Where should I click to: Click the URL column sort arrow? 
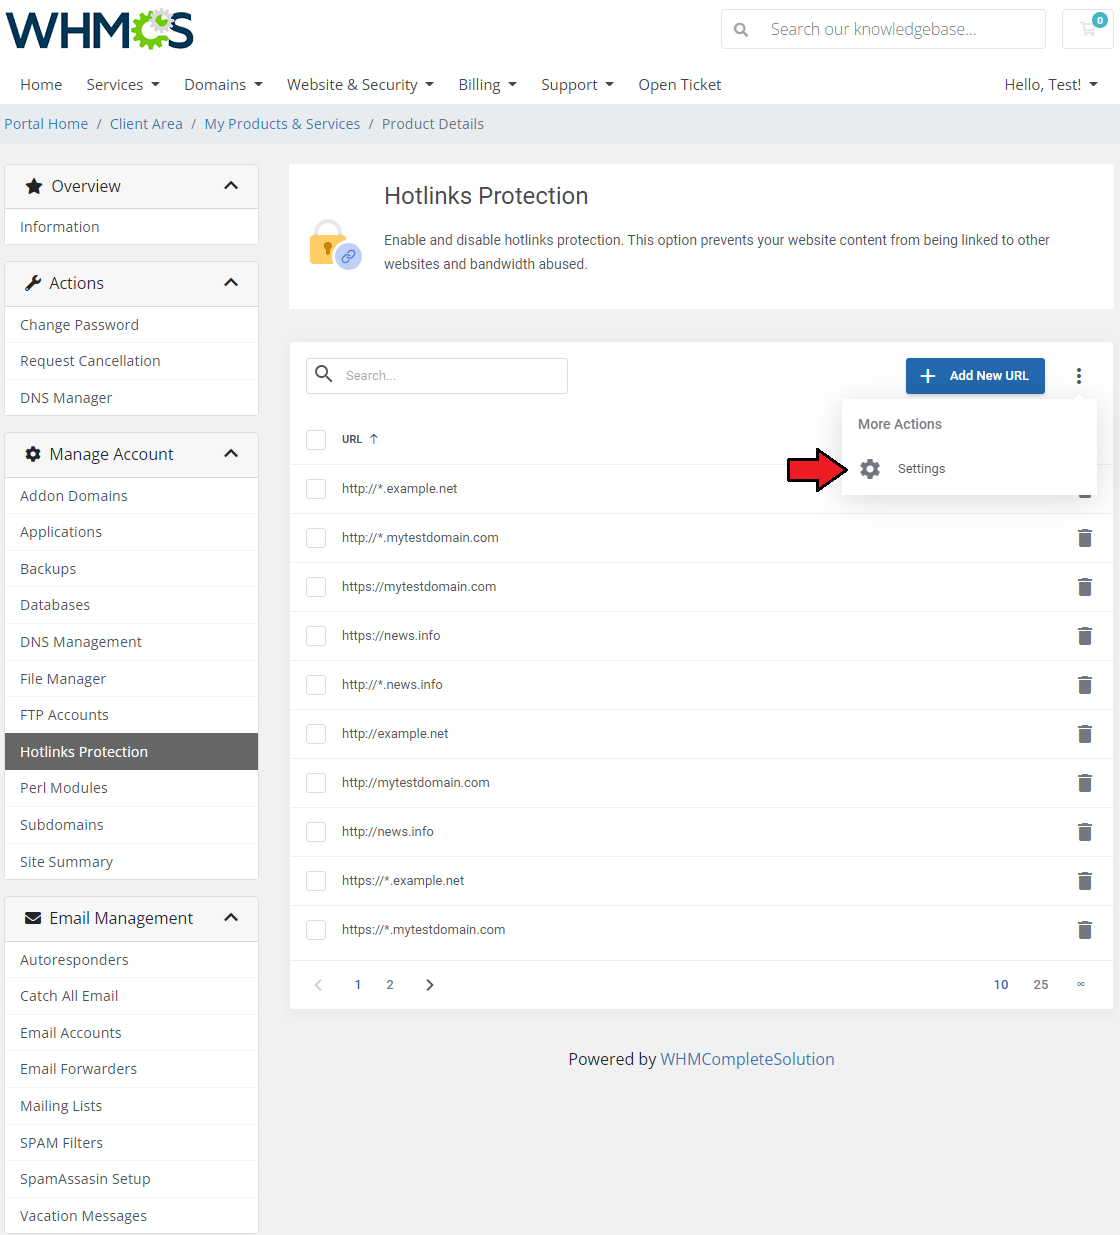pos(374,439)
